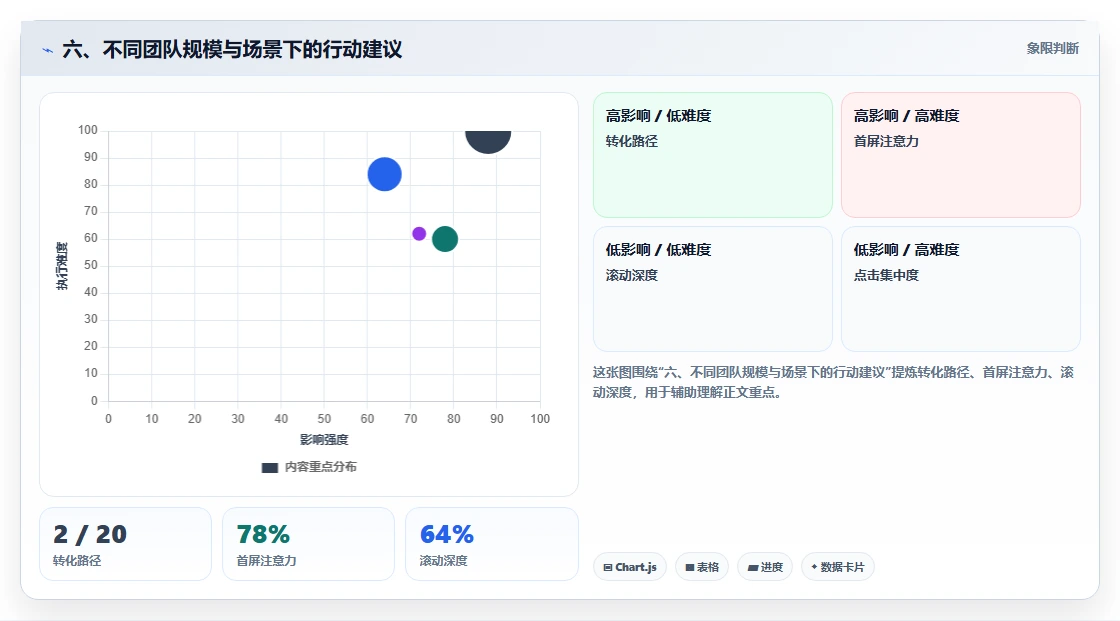Click the 2 / 20 转化路径 stat card
Image resolution: width=1120 pixels, height=621 pixels.
point(125,544)
